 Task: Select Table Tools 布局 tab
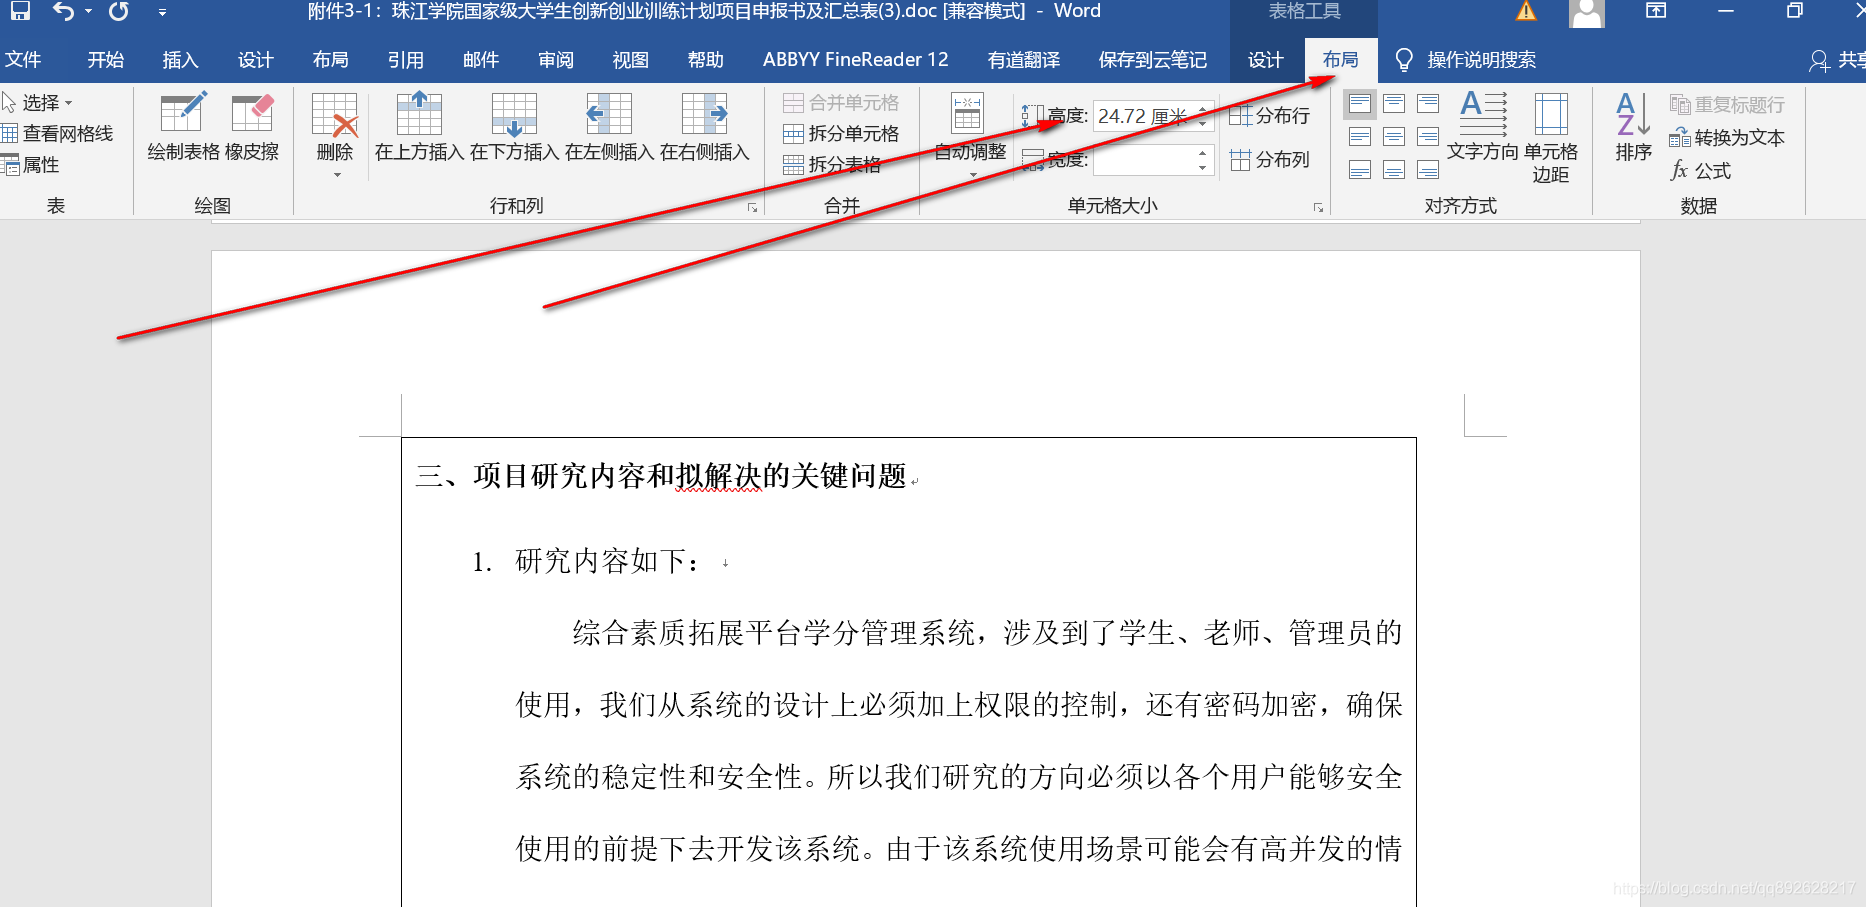(x=1340, y=60)
